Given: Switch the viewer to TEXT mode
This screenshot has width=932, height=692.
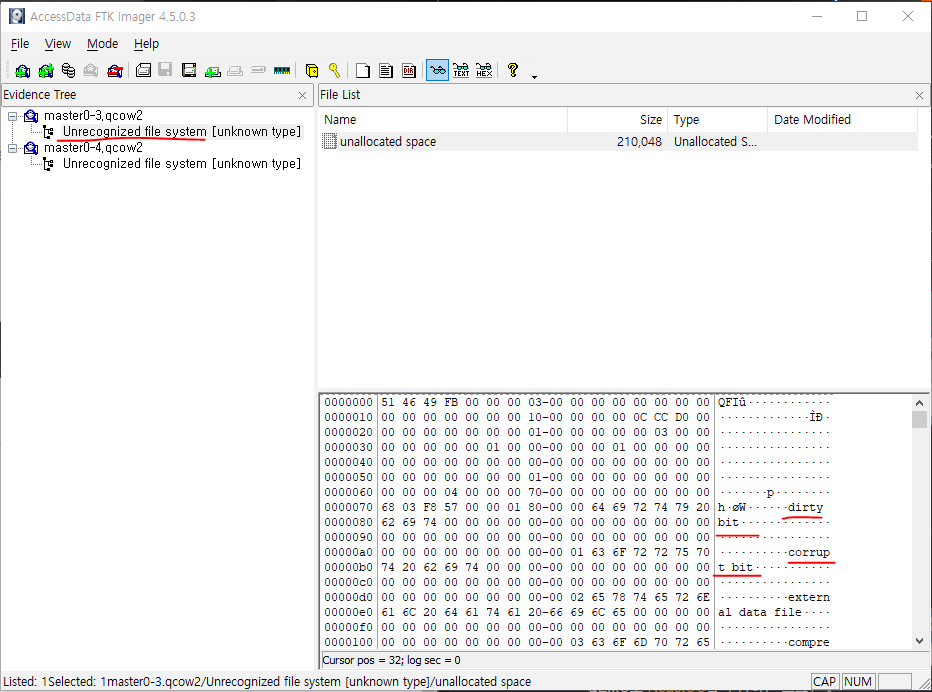Looking at the screenshot, I should click(x=461, y=71).
